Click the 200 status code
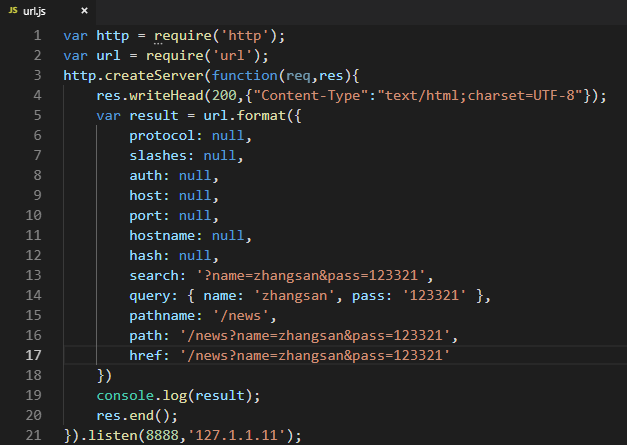The height and width of the screenshot is (445, 627). (224, 96)
